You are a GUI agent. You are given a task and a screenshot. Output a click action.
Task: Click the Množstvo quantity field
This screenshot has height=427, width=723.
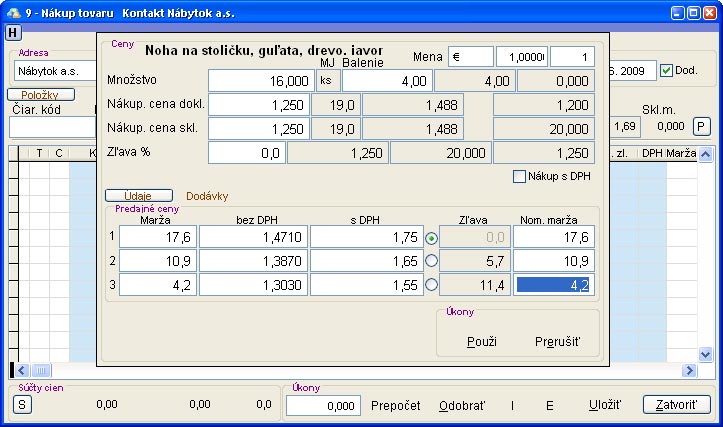260,81
